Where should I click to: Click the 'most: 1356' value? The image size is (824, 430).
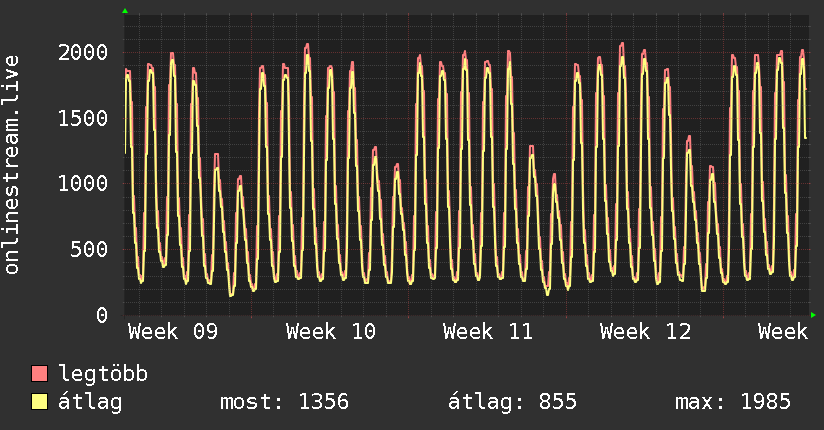[x=284, y=402]
